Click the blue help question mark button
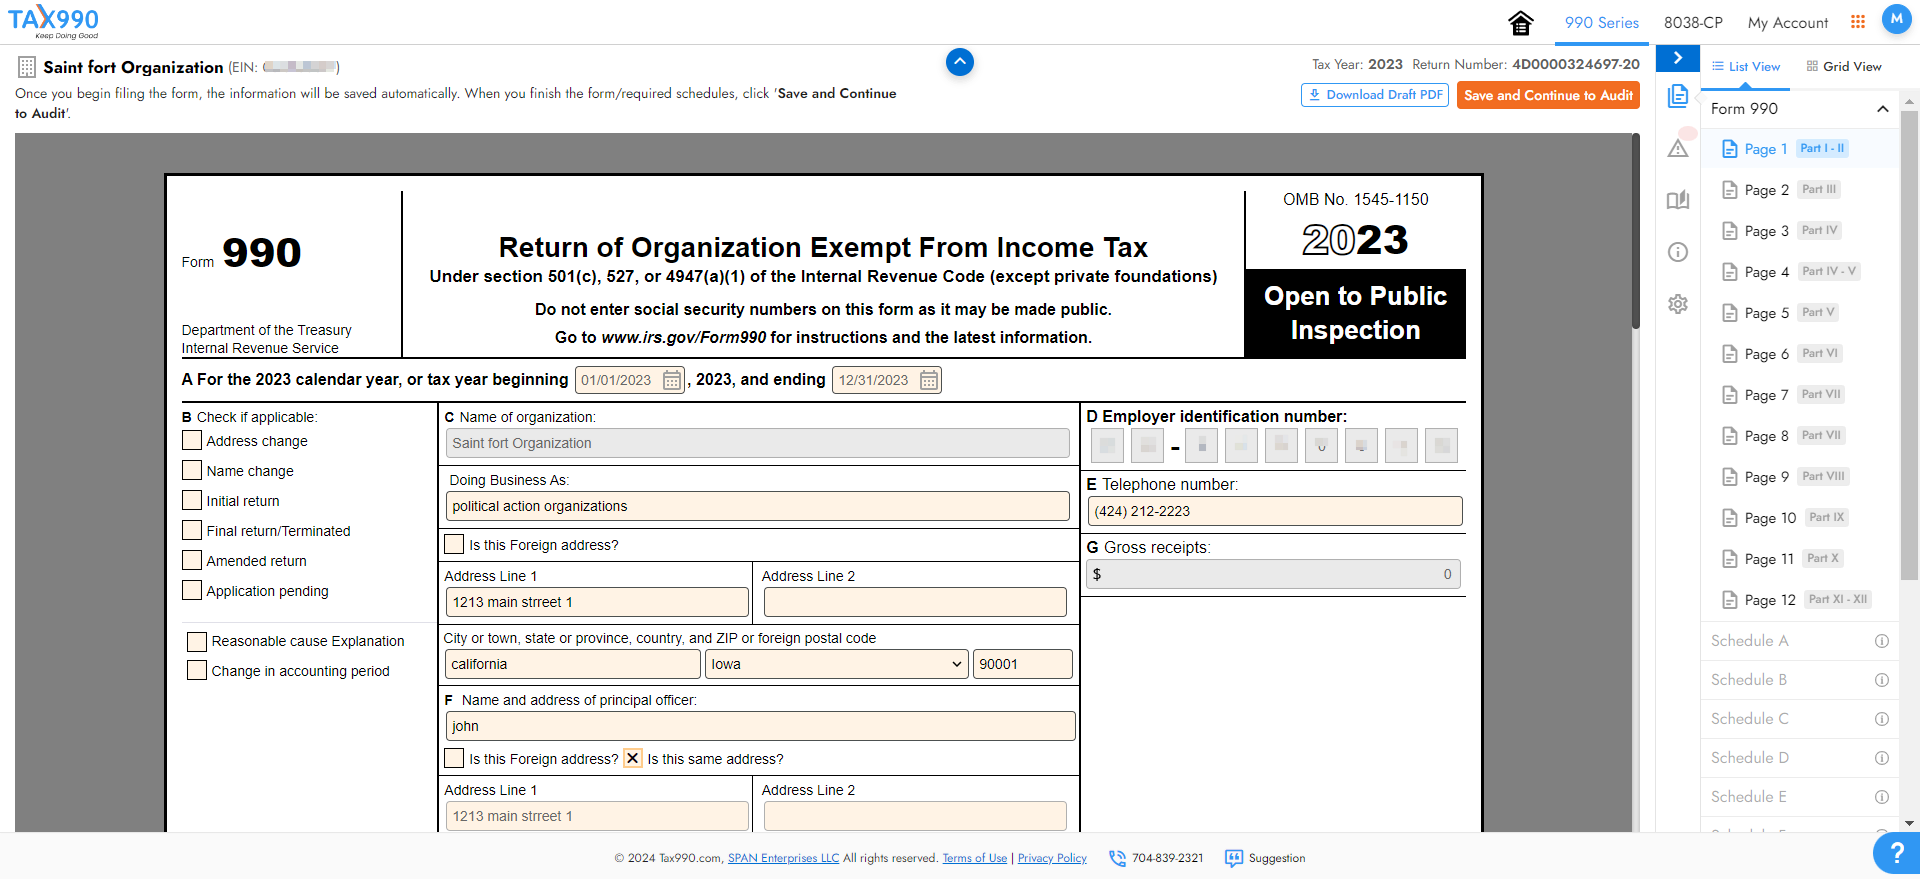This screenshot has height=879, width=1920. [1895, 853]
